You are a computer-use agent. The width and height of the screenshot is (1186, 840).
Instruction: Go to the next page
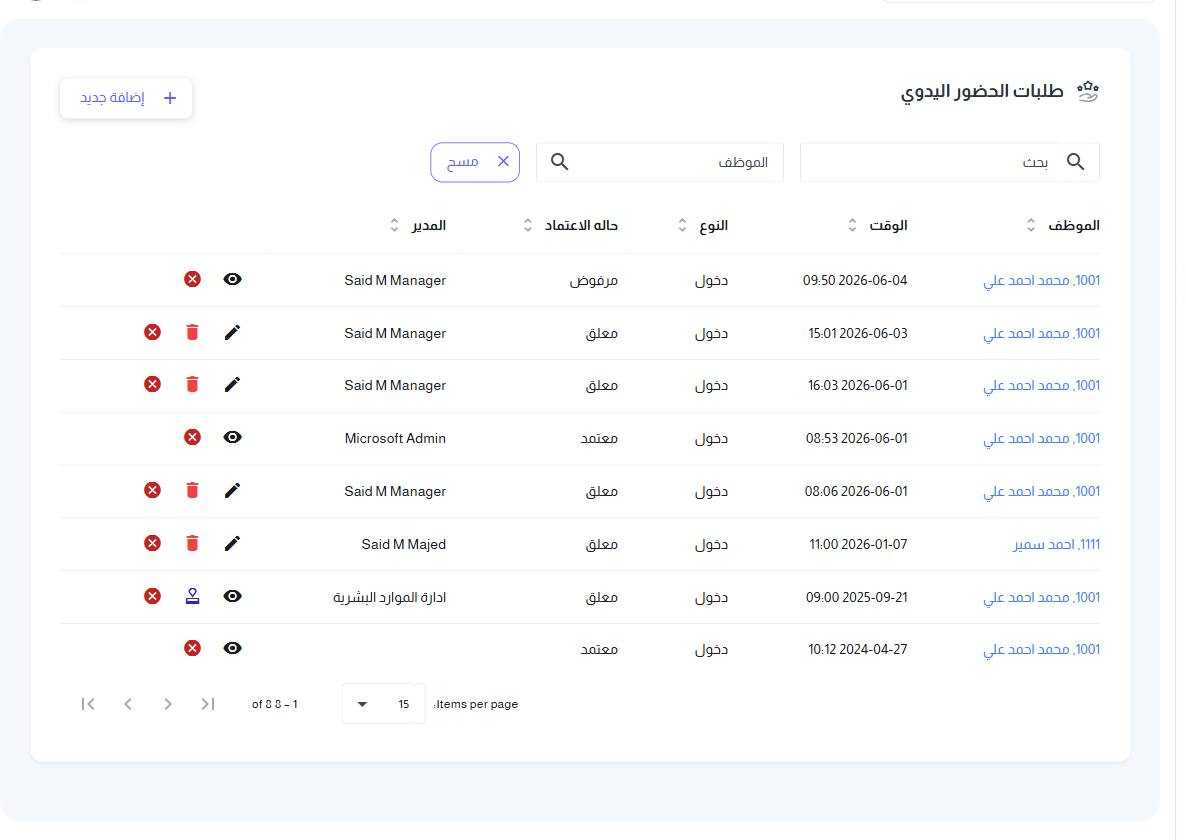click(x=128, y=704)
